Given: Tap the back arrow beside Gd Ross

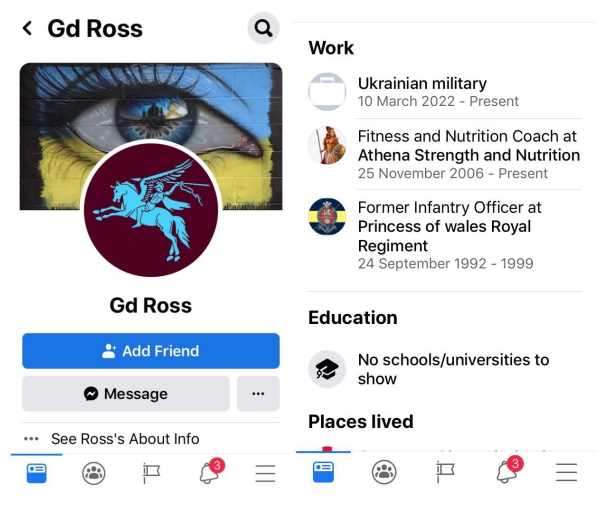Looking at the screenshot, I should pos(27,28).
